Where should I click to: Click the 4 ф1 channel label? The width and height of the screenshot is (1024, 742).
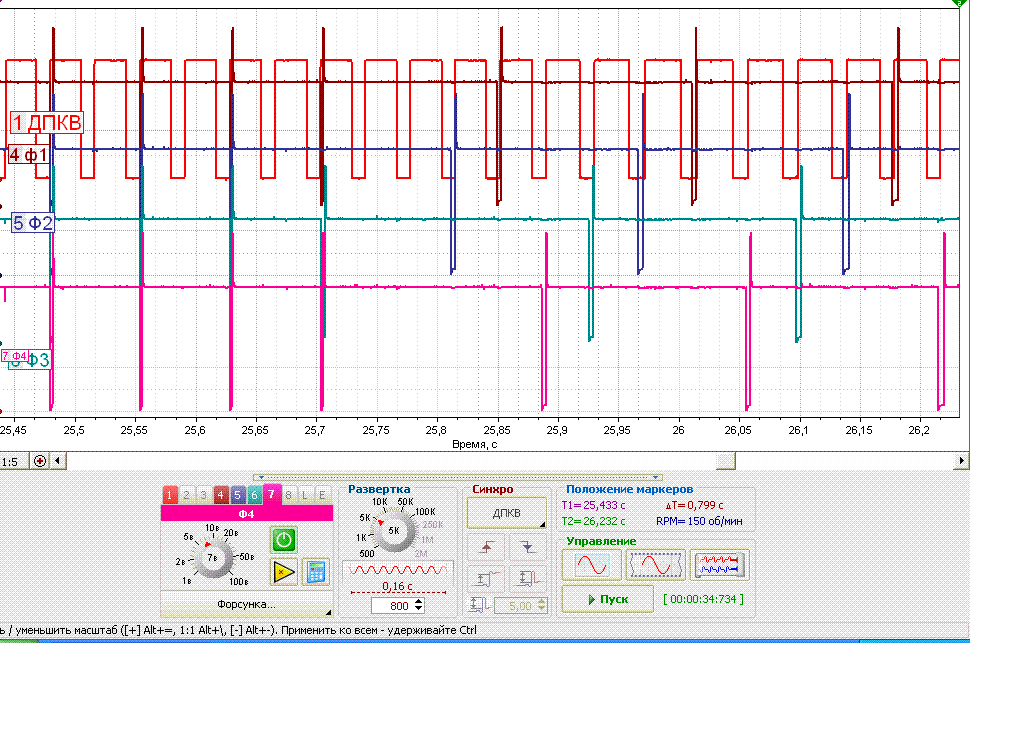[x=29, y=155]
